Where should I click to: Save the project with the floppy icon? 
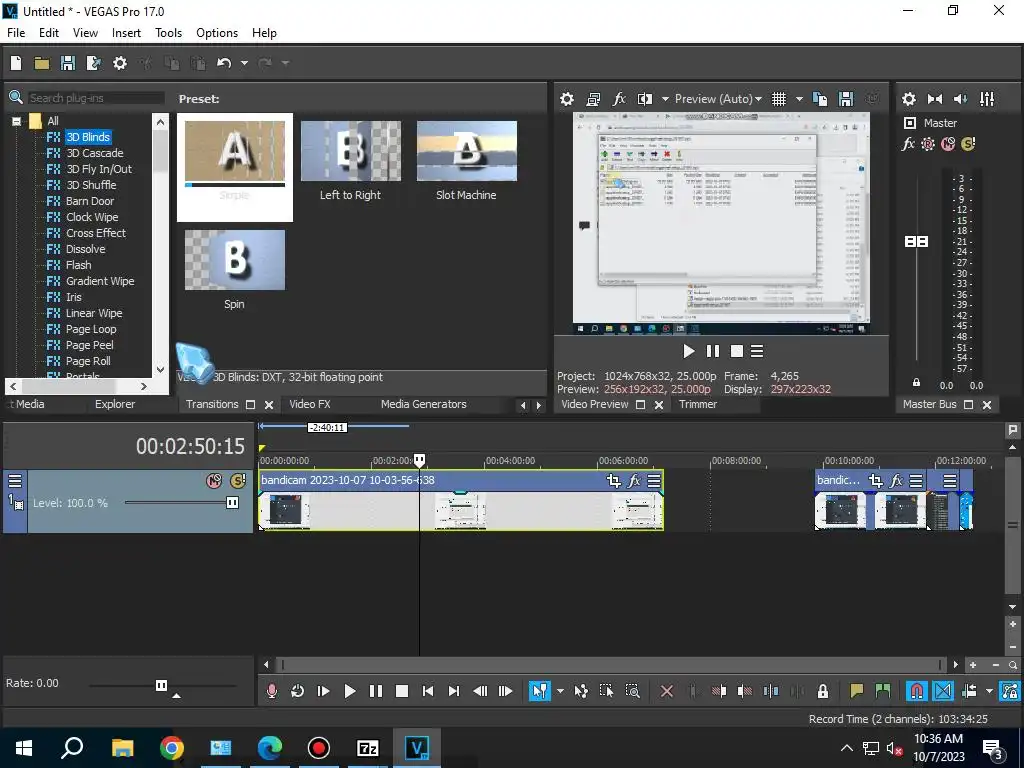coord(68,63)
